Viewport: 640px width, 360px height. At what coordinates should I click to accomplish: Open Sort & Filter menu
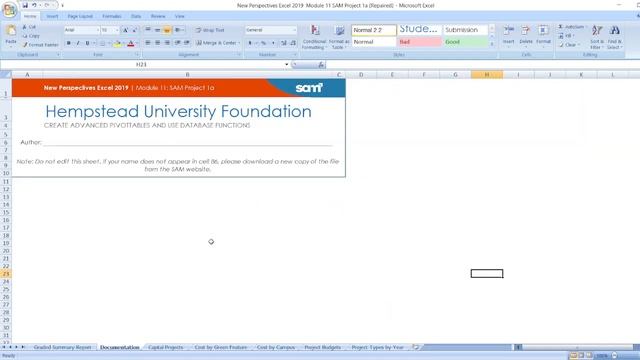click(x=597, y=37)
